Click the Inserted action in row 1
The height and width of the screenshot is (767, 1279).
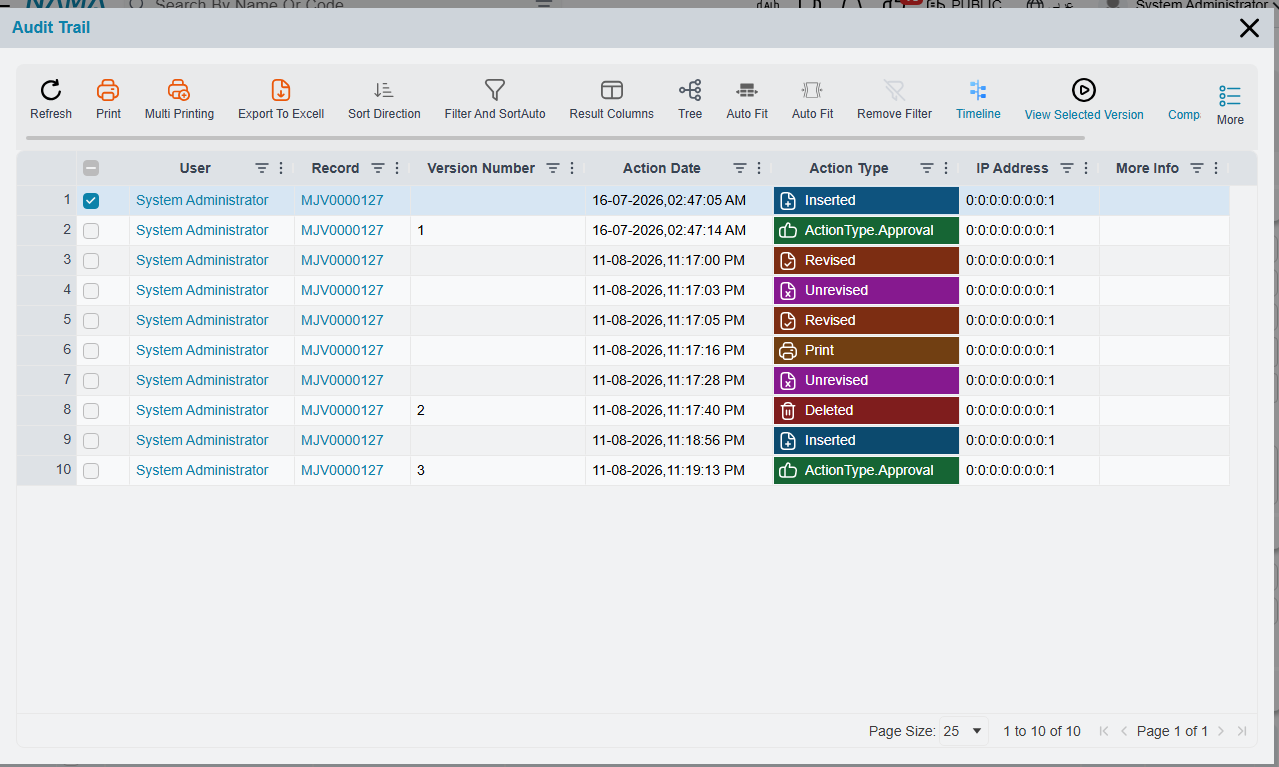tap(866, 200)
